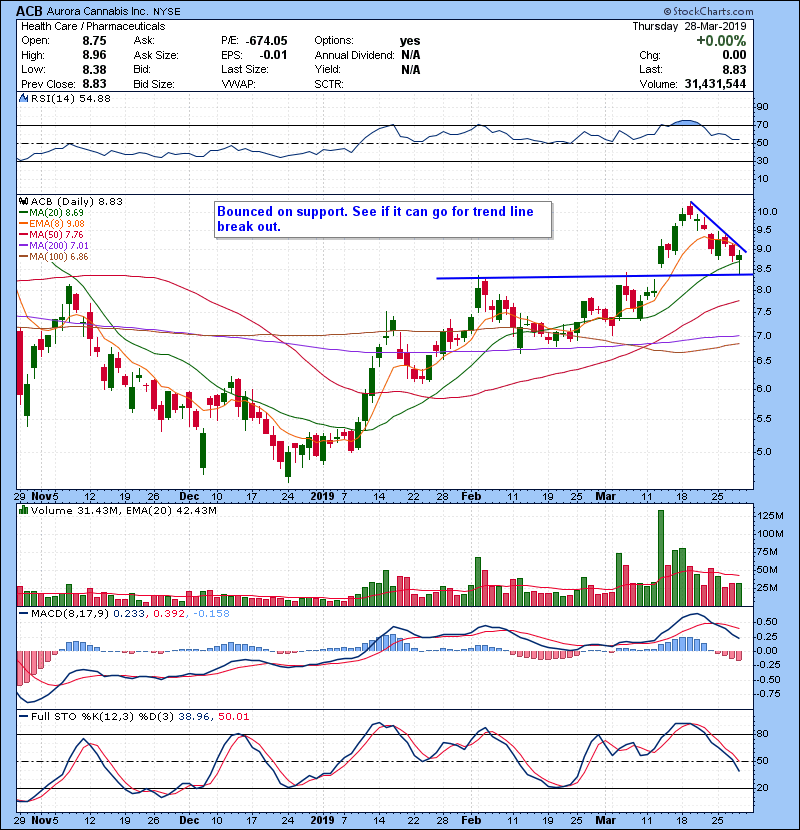
Task: Click the Options value yes
Action: (x=410, y=41)
